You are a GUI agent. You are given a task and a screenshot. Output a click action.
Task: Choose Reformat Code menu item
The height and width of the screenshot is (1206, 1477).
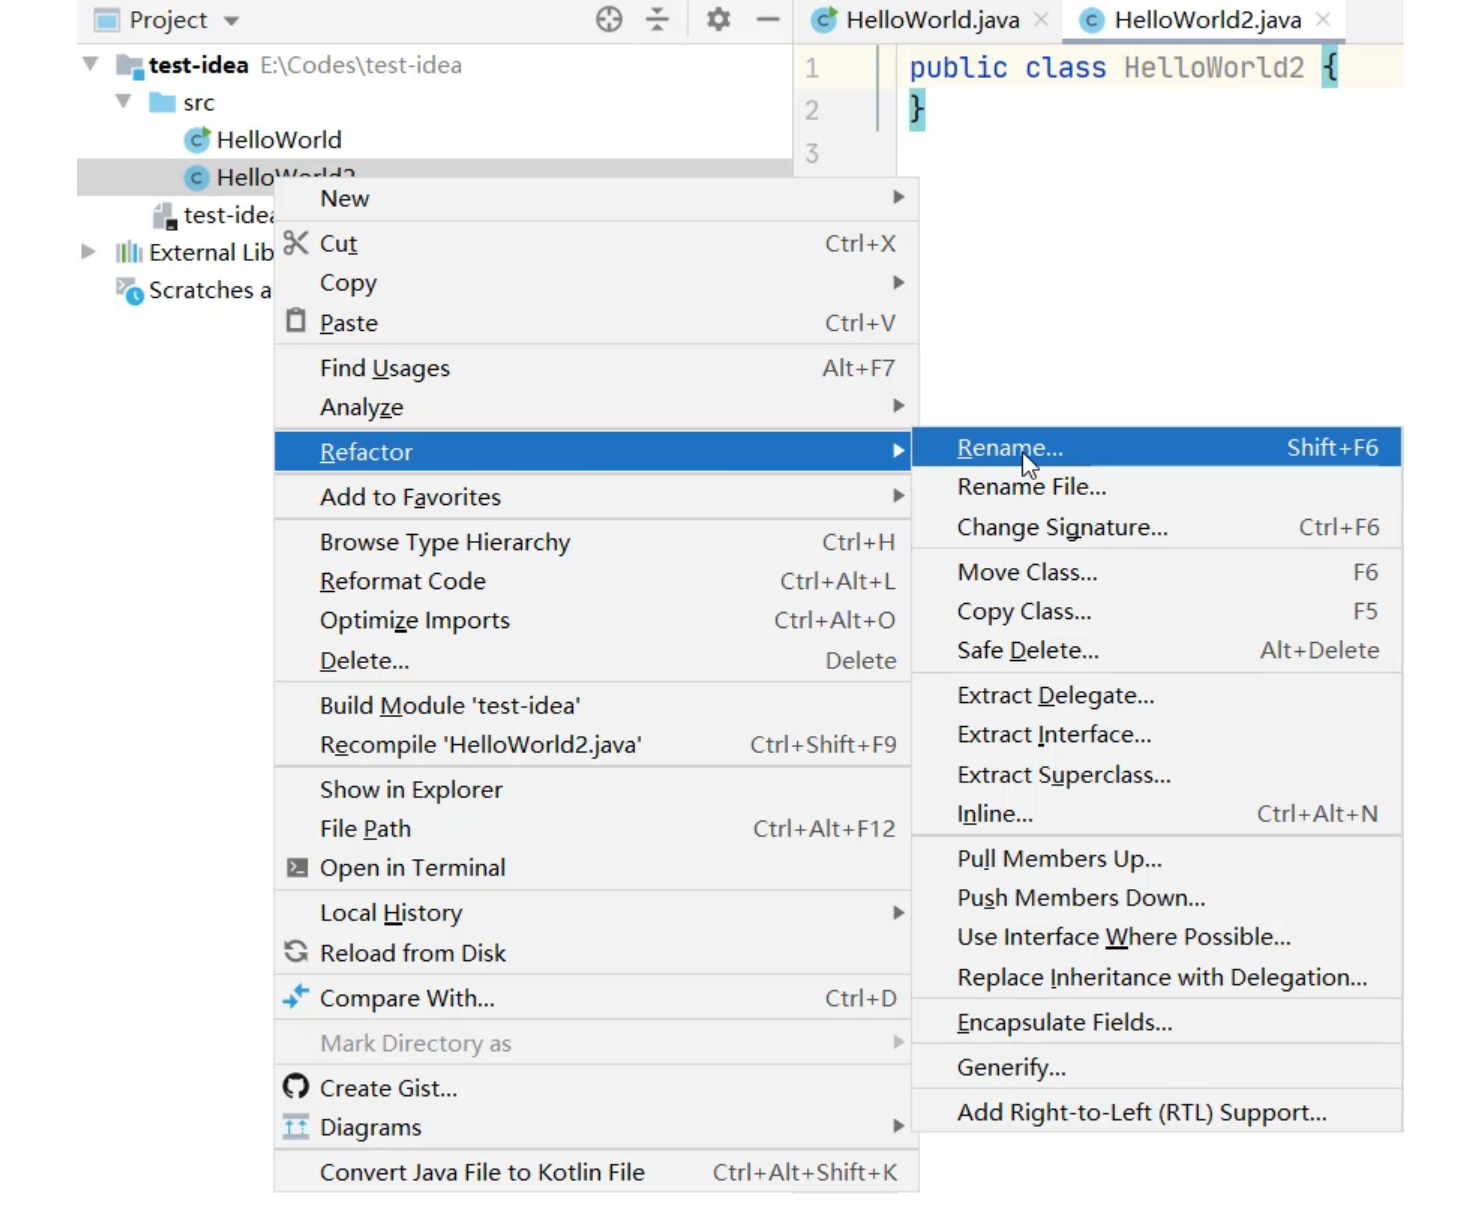tap(593, 581)
